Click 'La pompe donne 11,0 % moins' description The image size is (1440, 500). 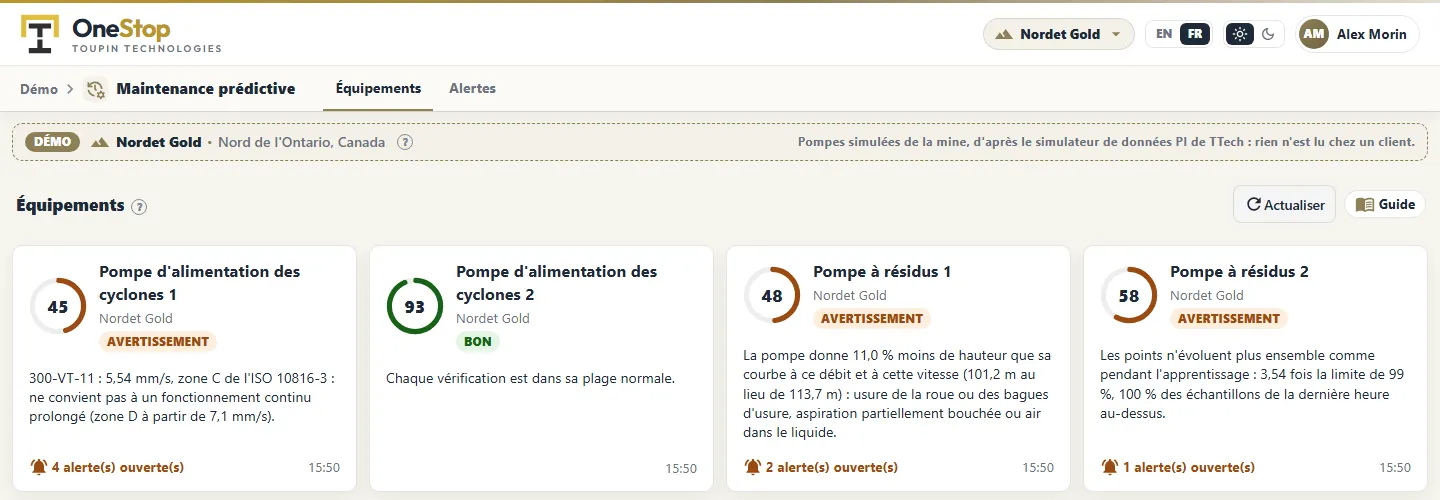pos(897,394)
